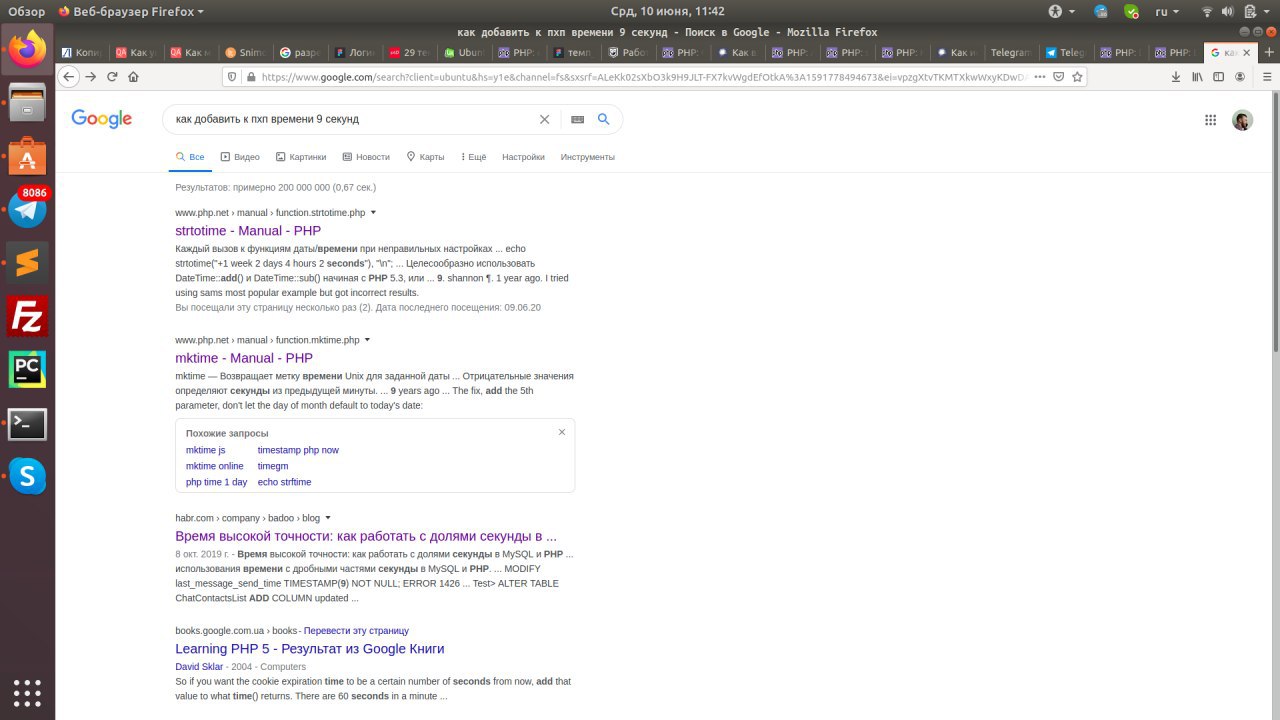Image resolution: width=1280 pixels, height=720 pixels.
Task: Go forward with browser forward arrow
Action: coord(91,76)
